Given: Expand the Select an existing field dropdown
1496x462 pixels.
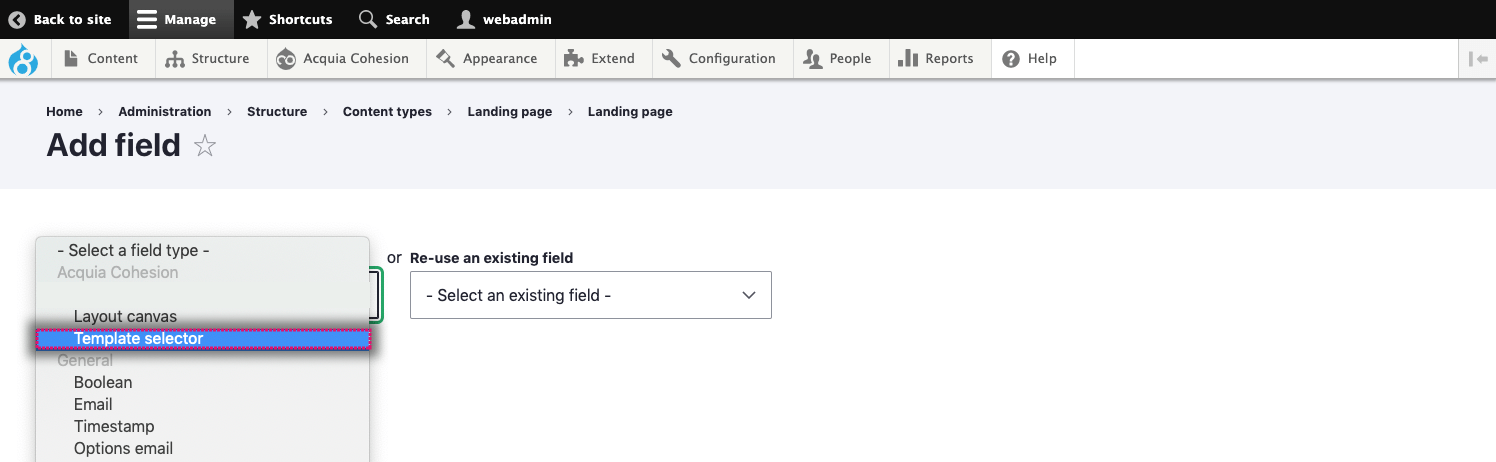Looking at the screenshot, I should click(591, 295).
